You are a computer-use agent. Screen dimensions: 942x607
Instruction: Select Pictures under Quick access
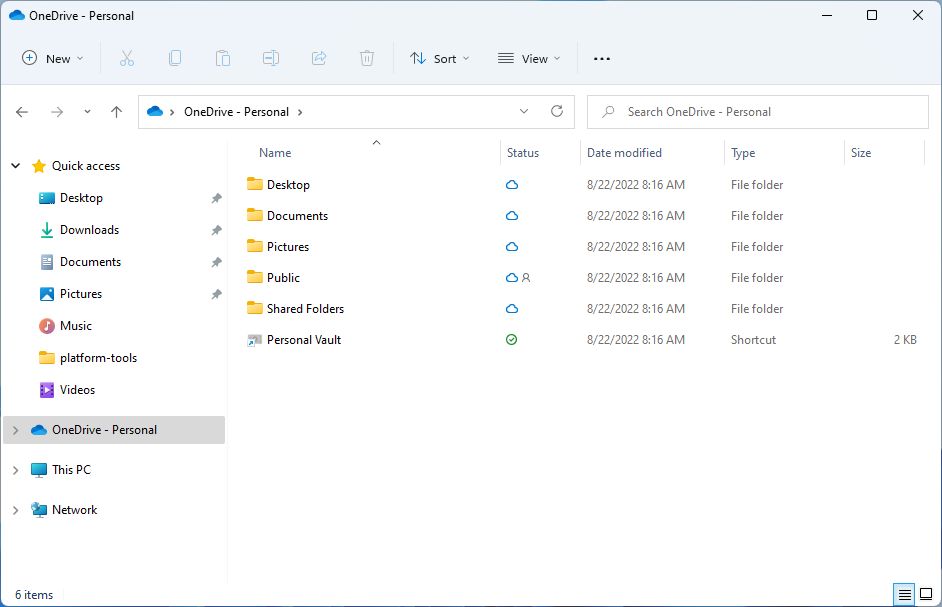[x=81, y=293]
